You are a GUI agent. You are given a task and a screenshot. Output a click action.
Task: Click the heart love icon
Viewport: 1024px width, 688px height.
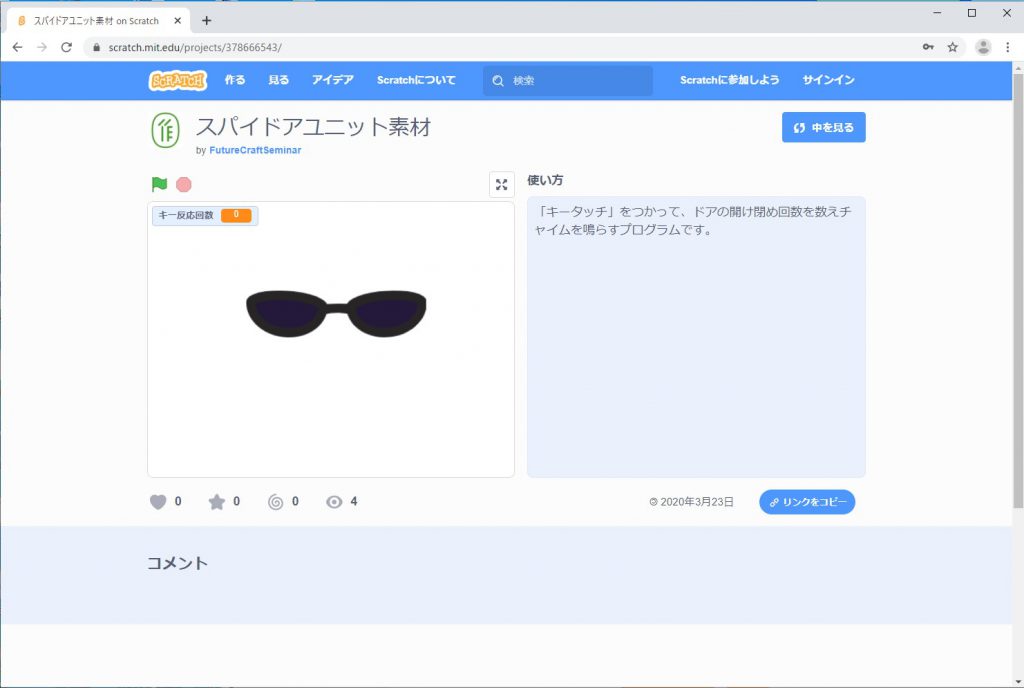pyautogui.click(x=158, y=502)
